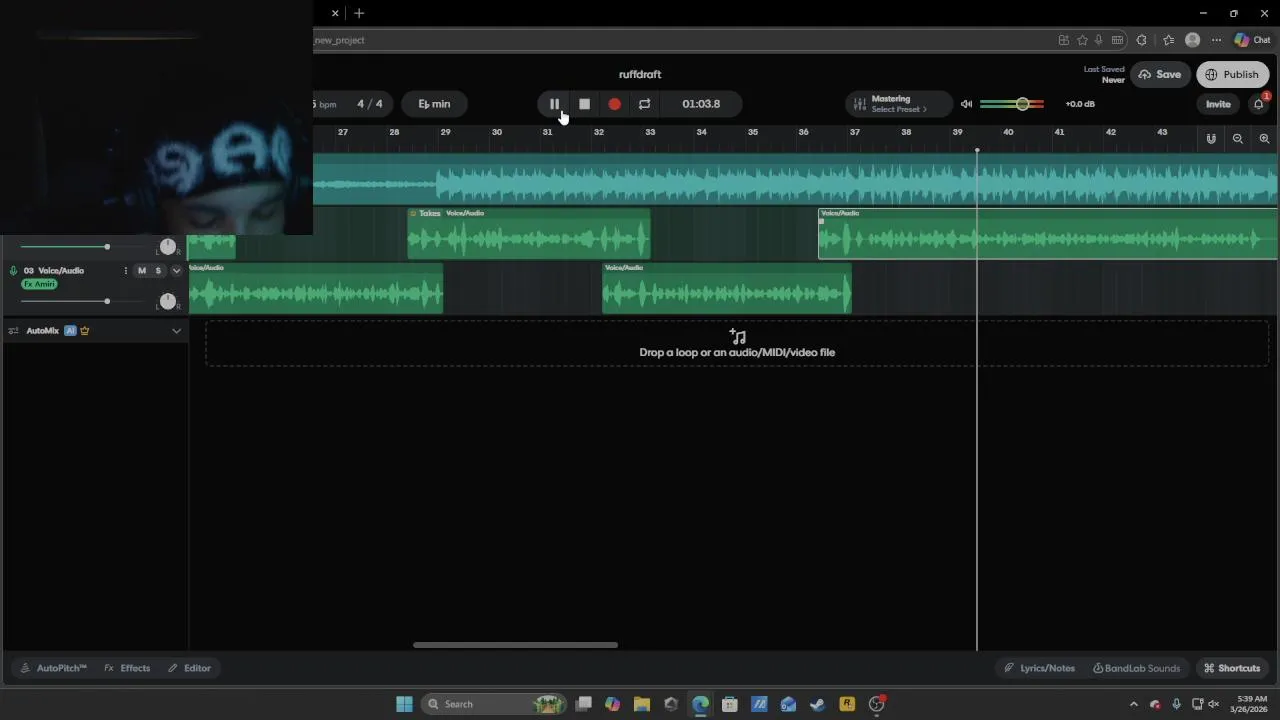Viewport: 1280px width, 720px height.
Task: Click the AutoMix mixer icon
Action: coord(14,331)
